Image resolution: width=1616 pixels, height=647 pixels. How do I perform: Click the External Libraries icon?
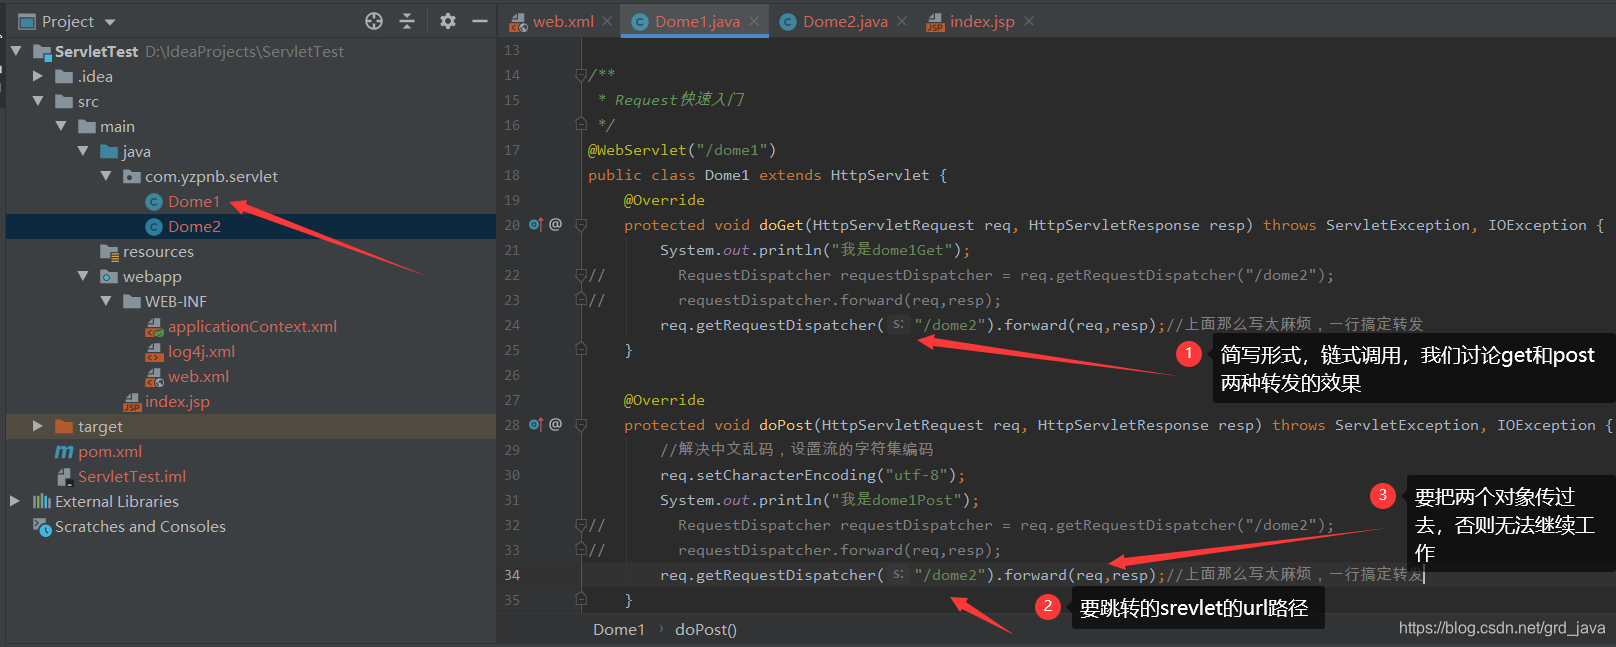[x=41, y=501]
